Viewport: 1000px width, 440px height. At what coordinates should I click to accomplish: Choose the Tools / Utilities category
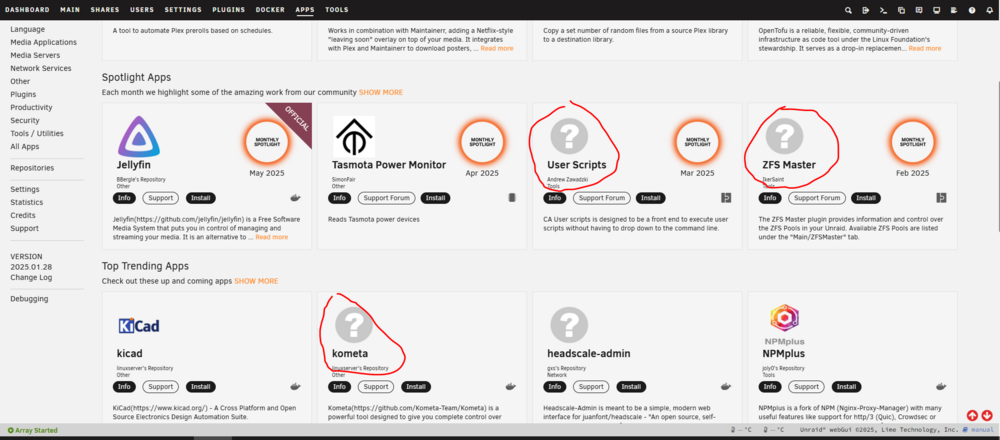tap(37, 134)
